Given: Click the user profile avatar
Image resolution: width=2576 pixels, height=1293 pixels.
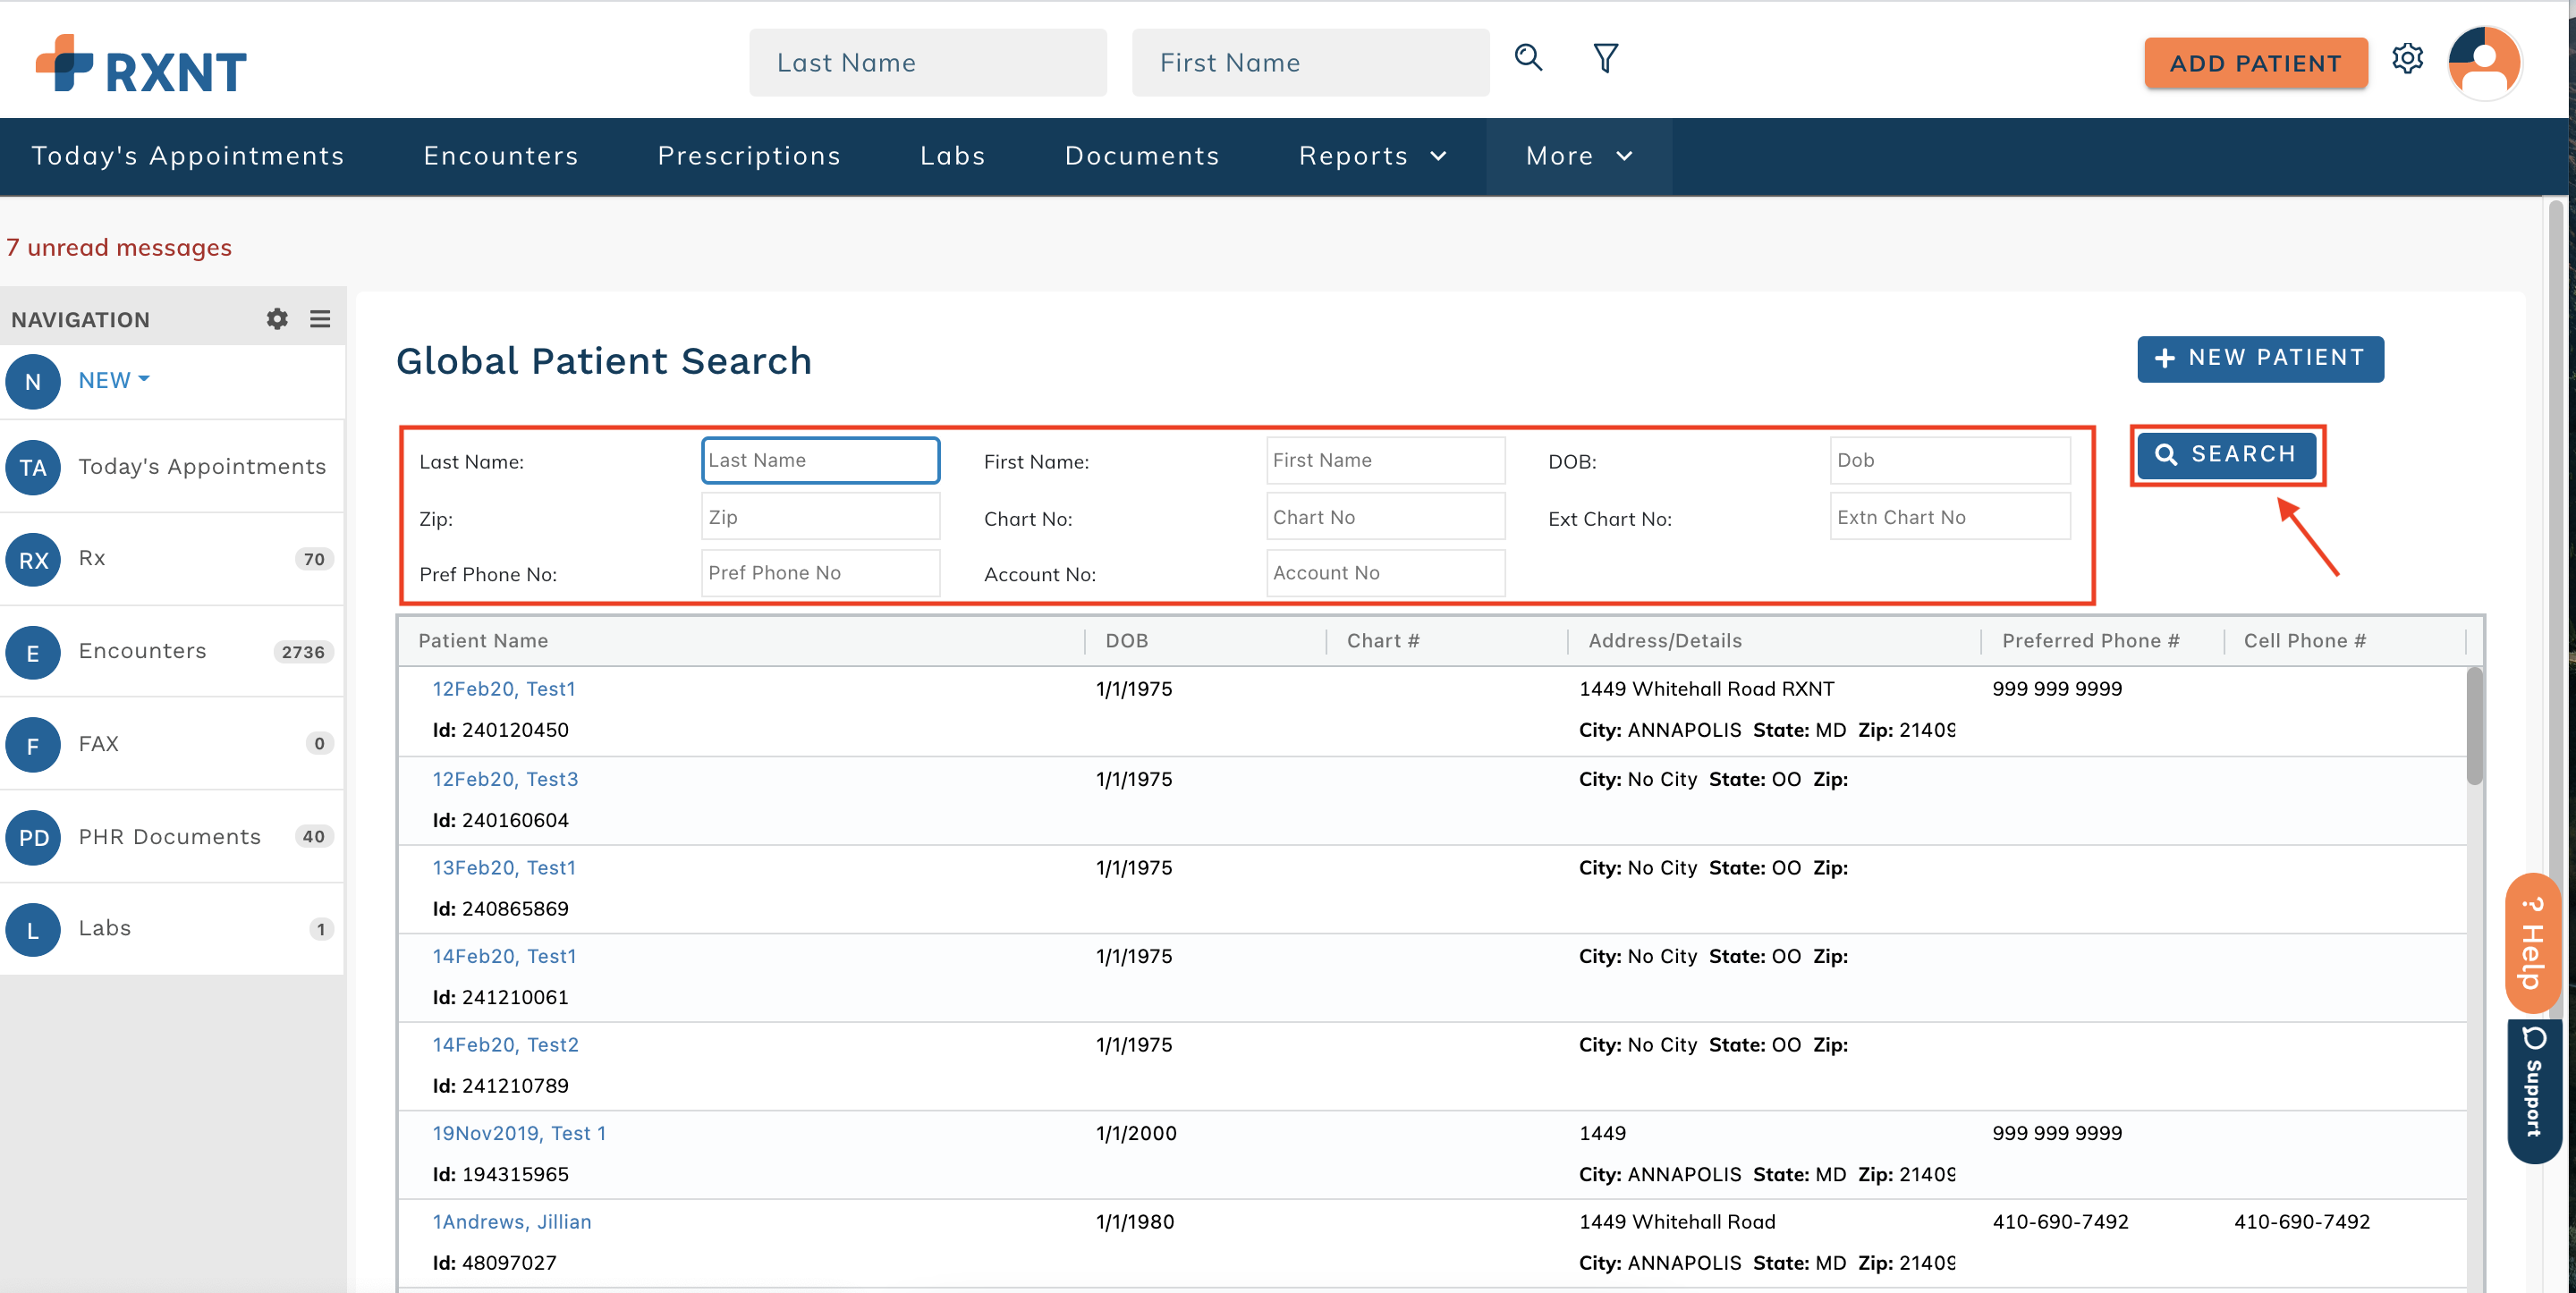Looking at the screenshot, I should coord(2485,63).
